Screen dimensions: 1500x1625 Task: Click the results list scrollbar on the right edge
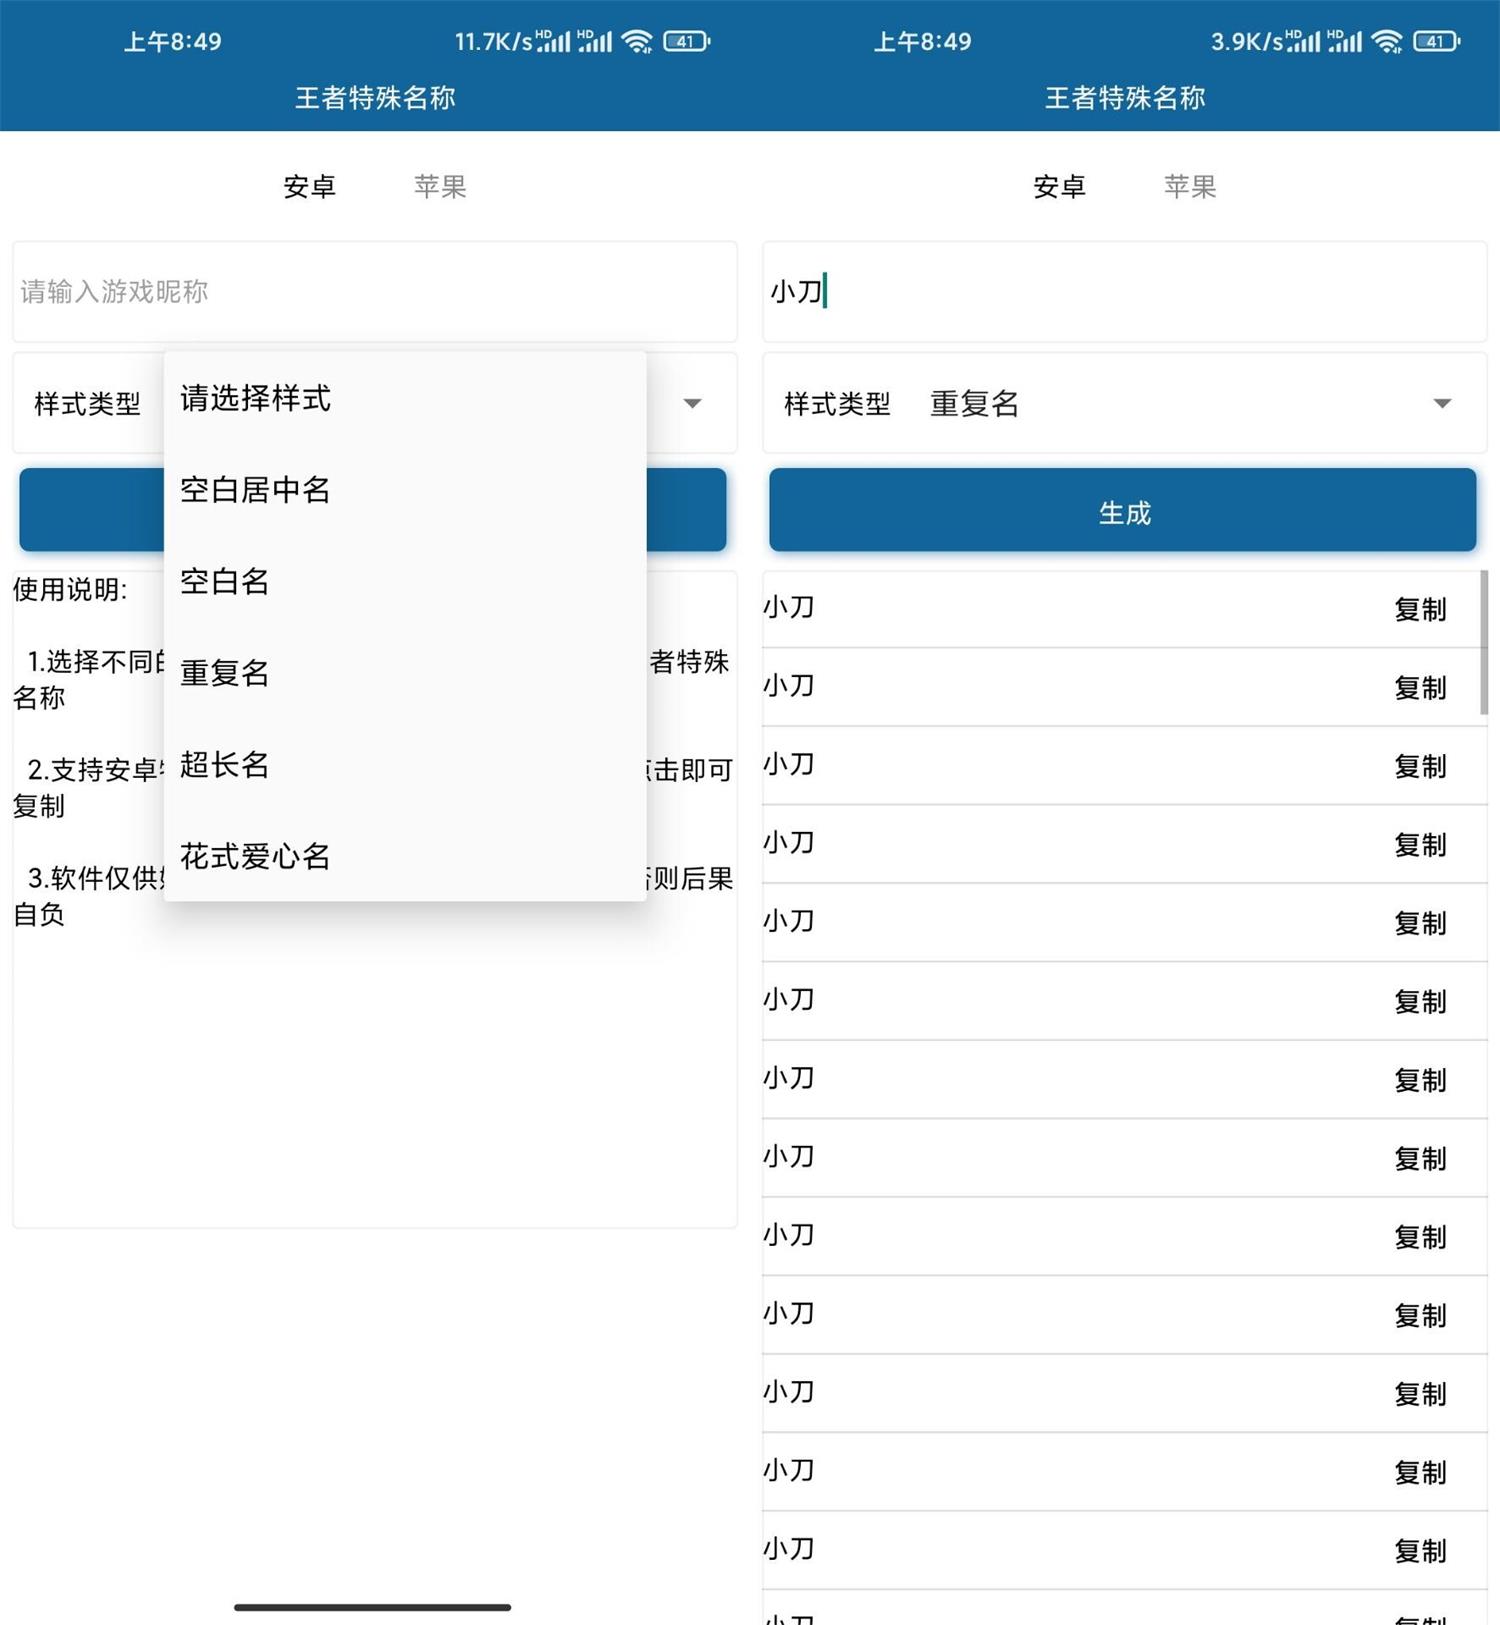tap(1483, 642)
